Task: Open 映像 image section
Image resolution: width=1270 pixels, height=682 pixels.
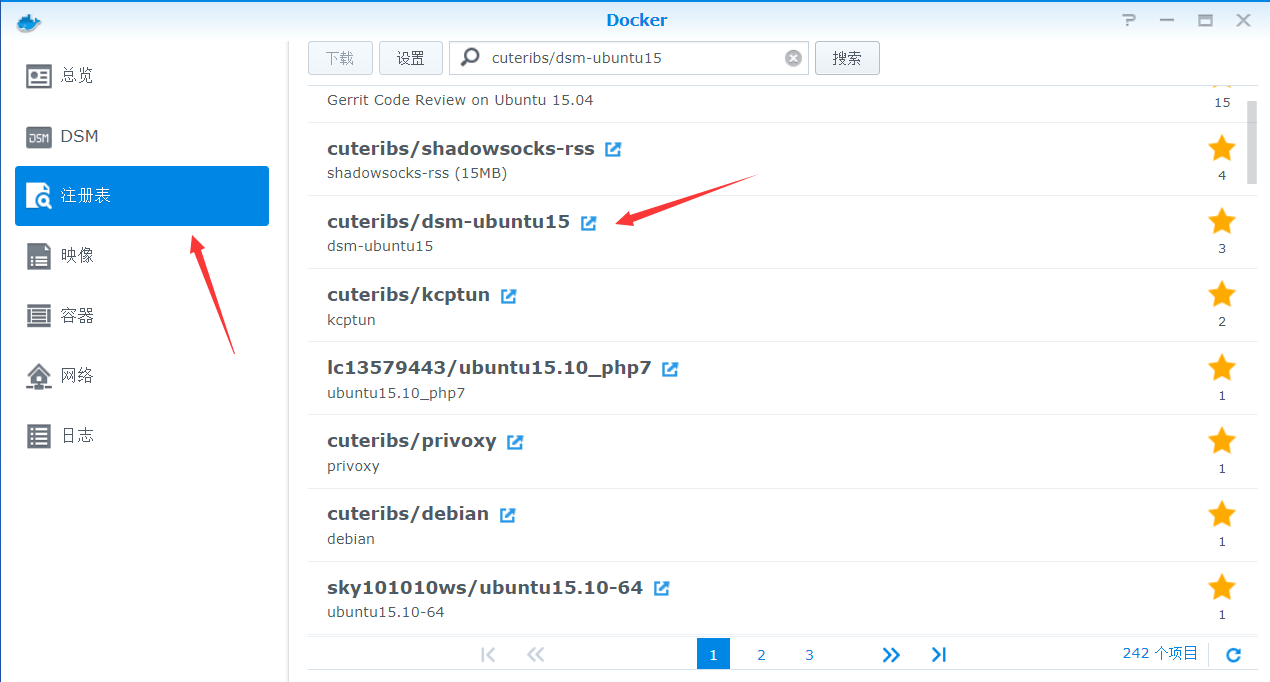Action: click(x=142, y=256)
